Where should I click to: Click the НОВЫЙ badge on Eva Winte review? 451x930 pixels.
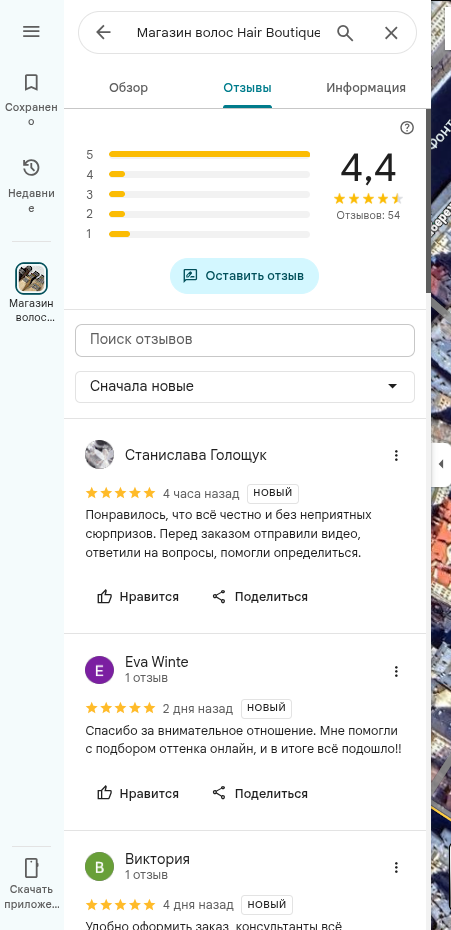[x=266, y=708]
